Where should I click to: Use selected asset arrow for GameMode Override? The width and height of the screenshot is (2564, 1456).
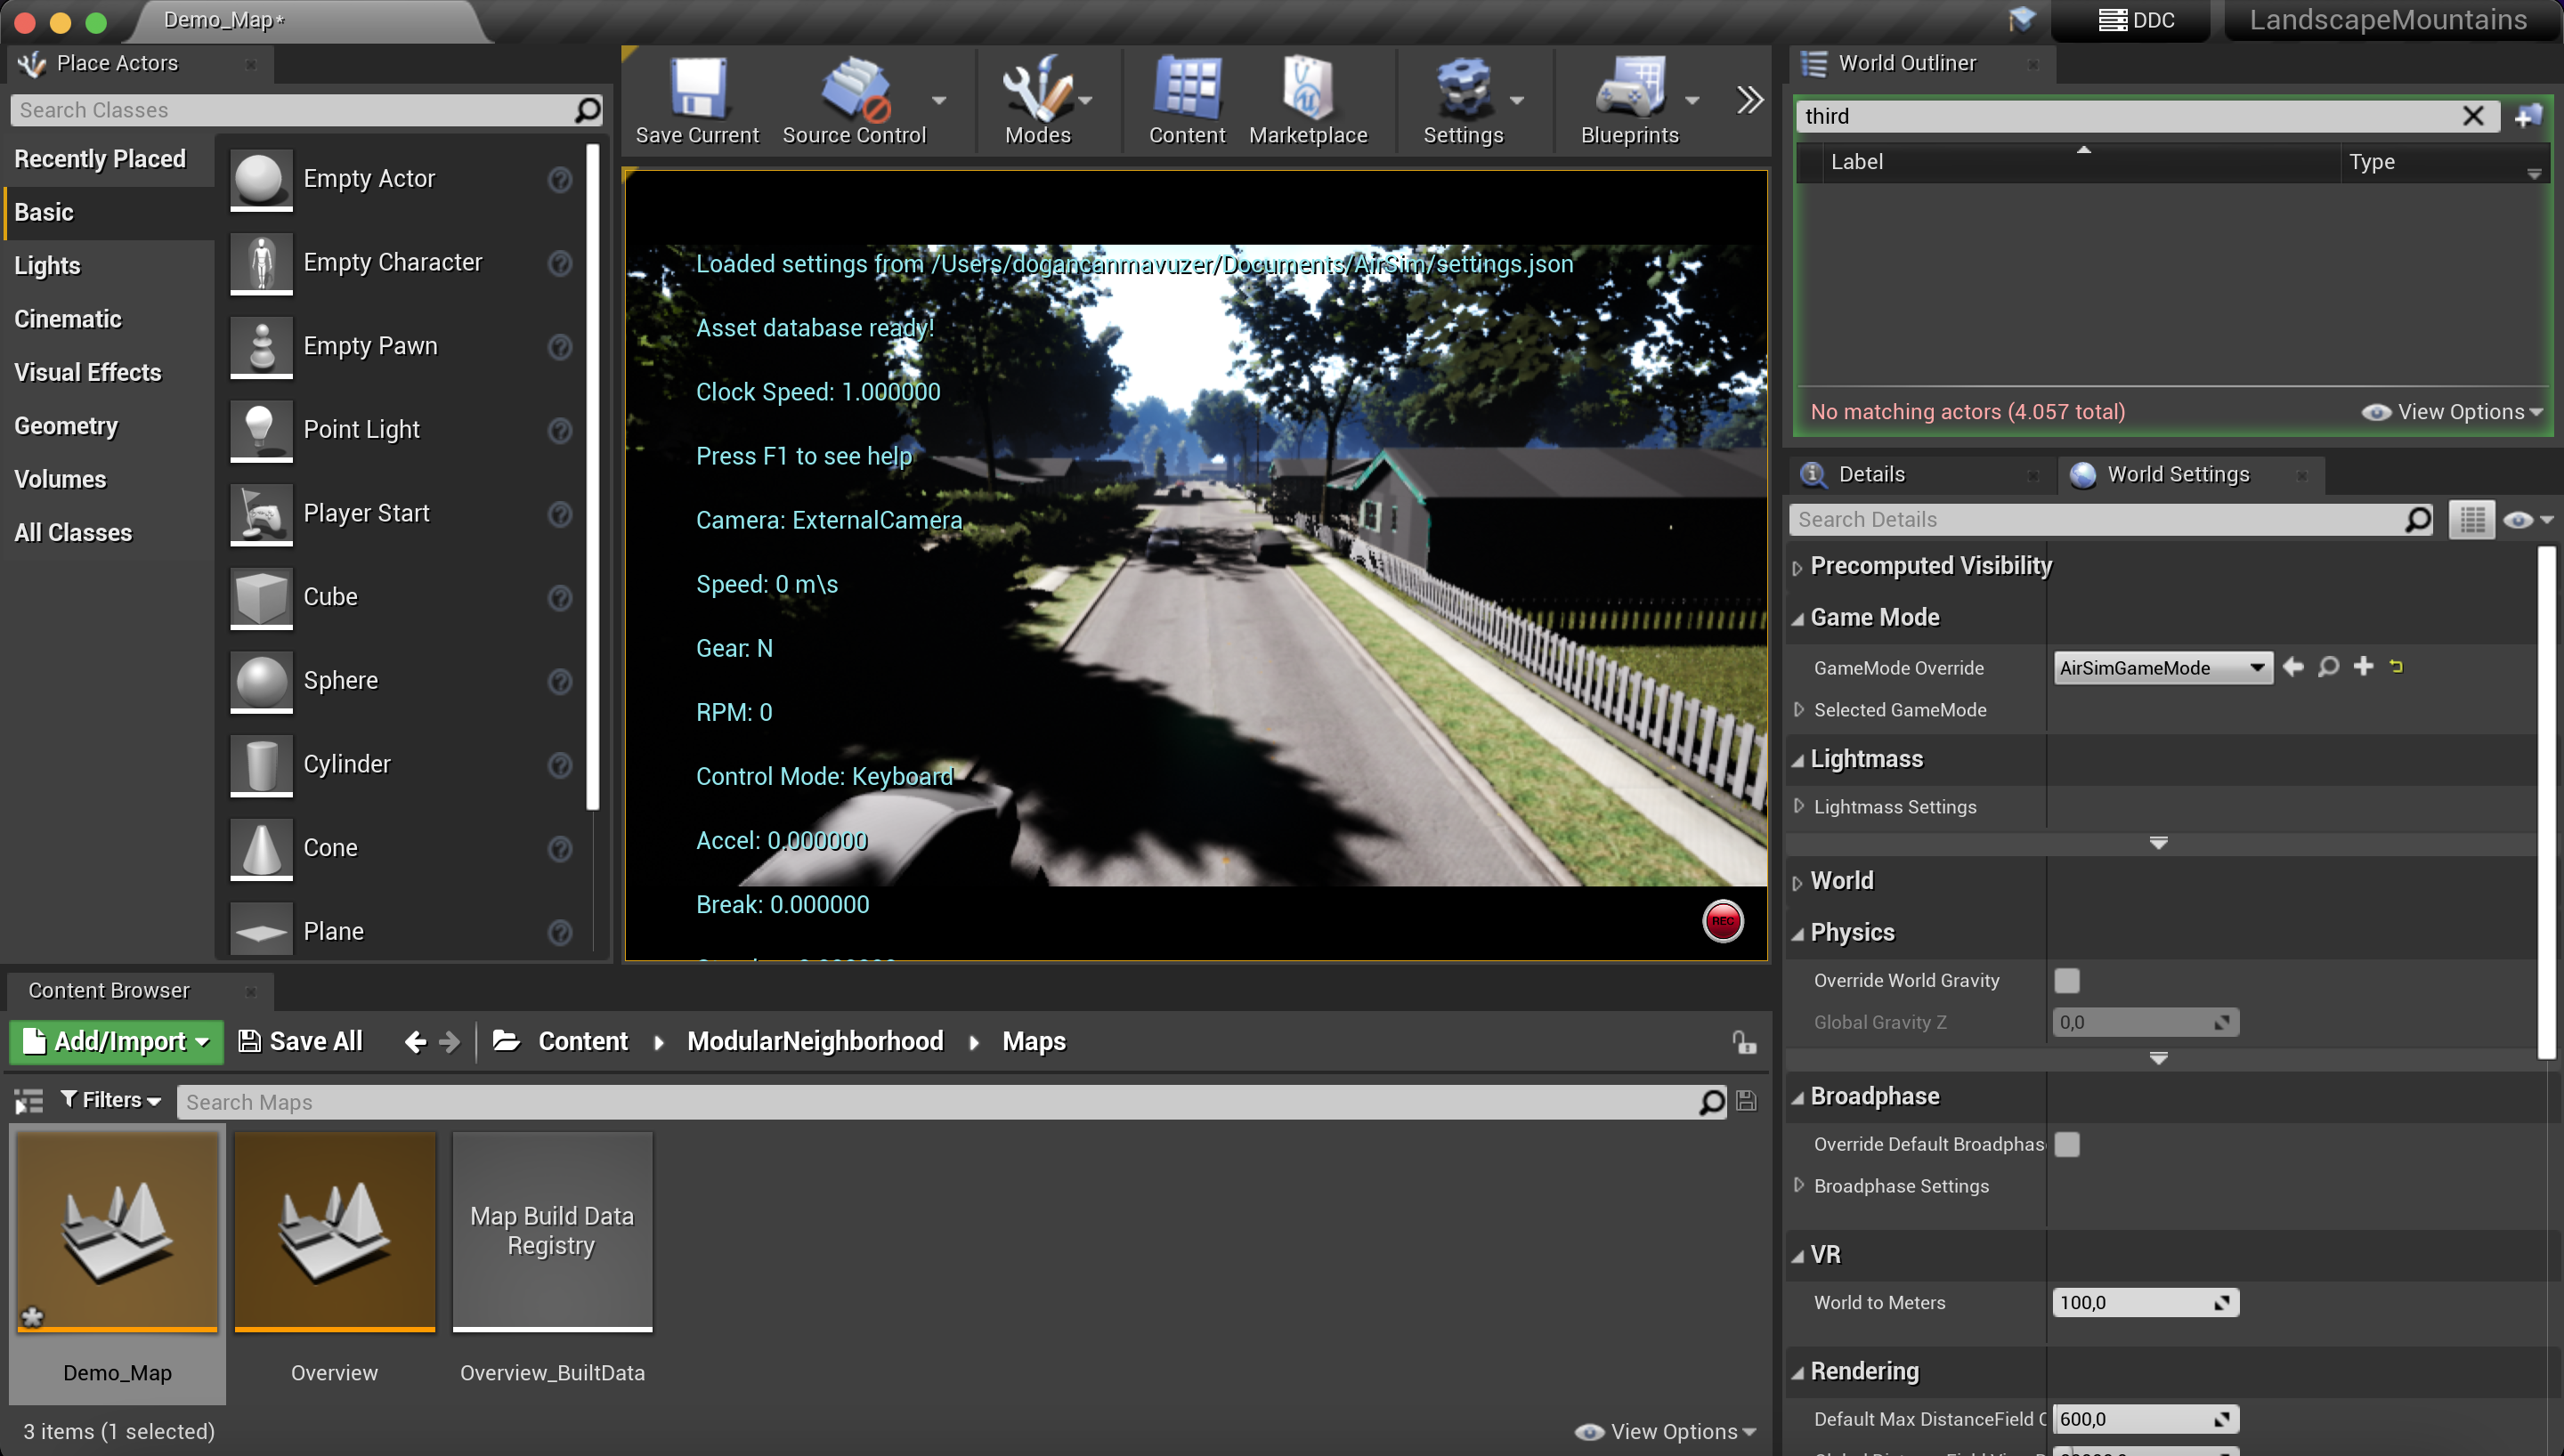click(x=2293, y=666)
